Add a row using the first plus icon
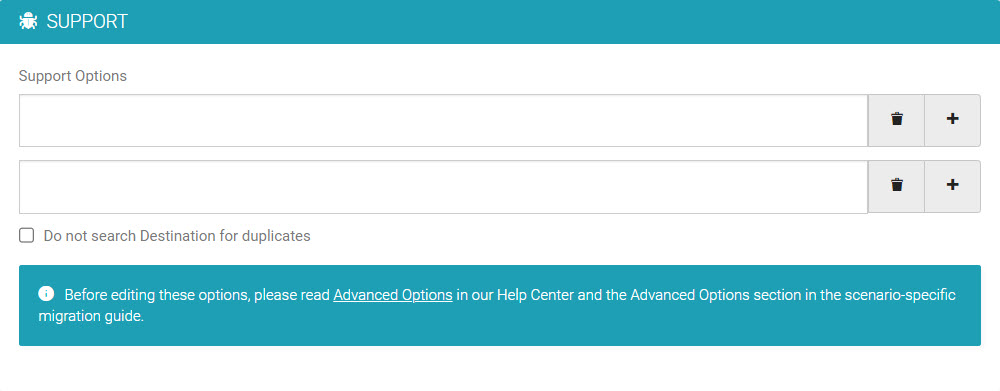The width and height of the screenshot is (1000, 391). [x=952, y=120]
